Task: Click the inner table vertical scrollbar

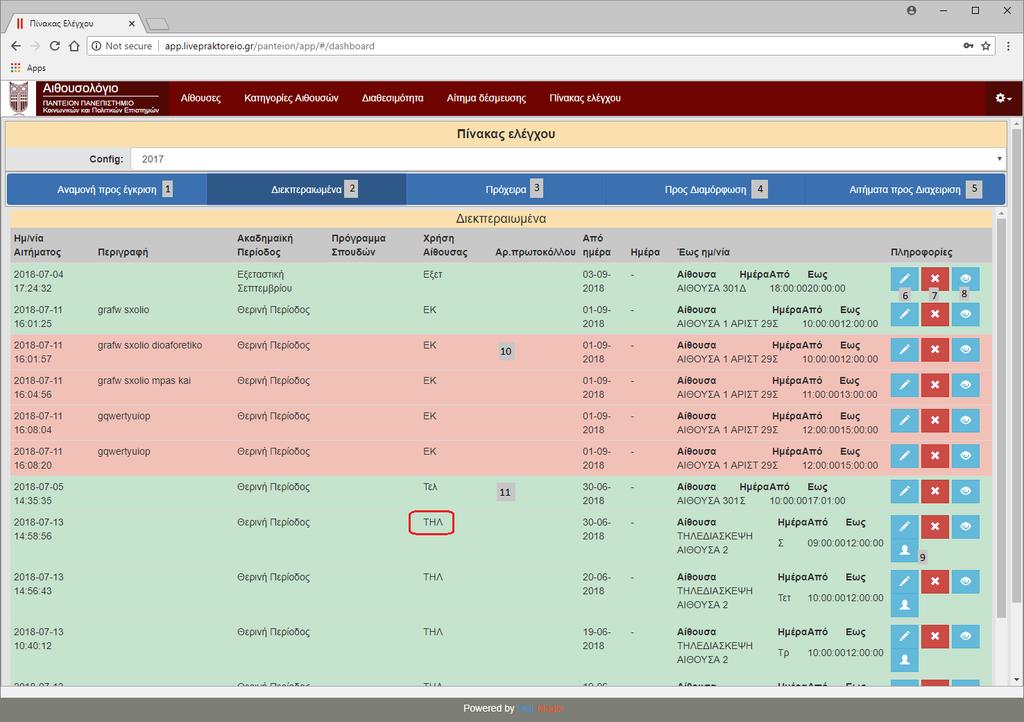Action: point(1001,418)
